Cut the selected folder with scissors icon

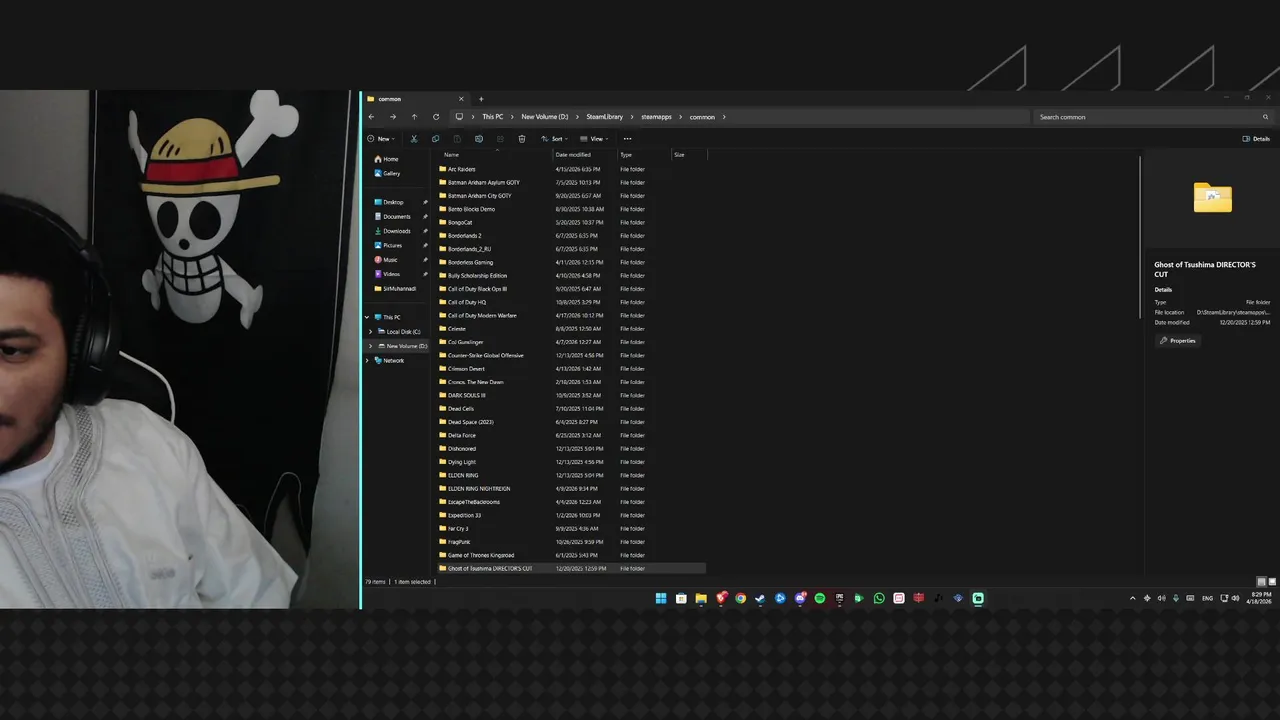[x=414, y=139]
